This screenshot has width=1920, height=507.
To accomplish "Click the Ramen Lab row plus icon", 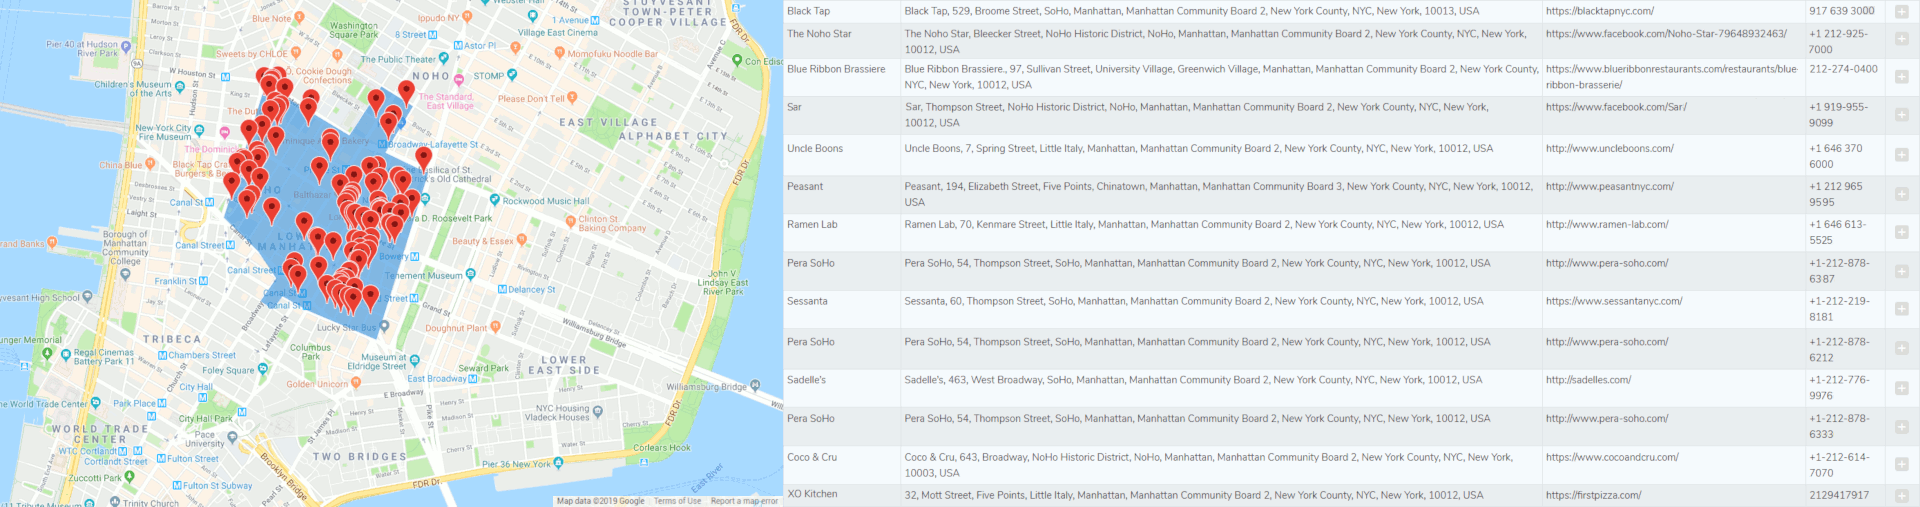I will pos(1901,232).
